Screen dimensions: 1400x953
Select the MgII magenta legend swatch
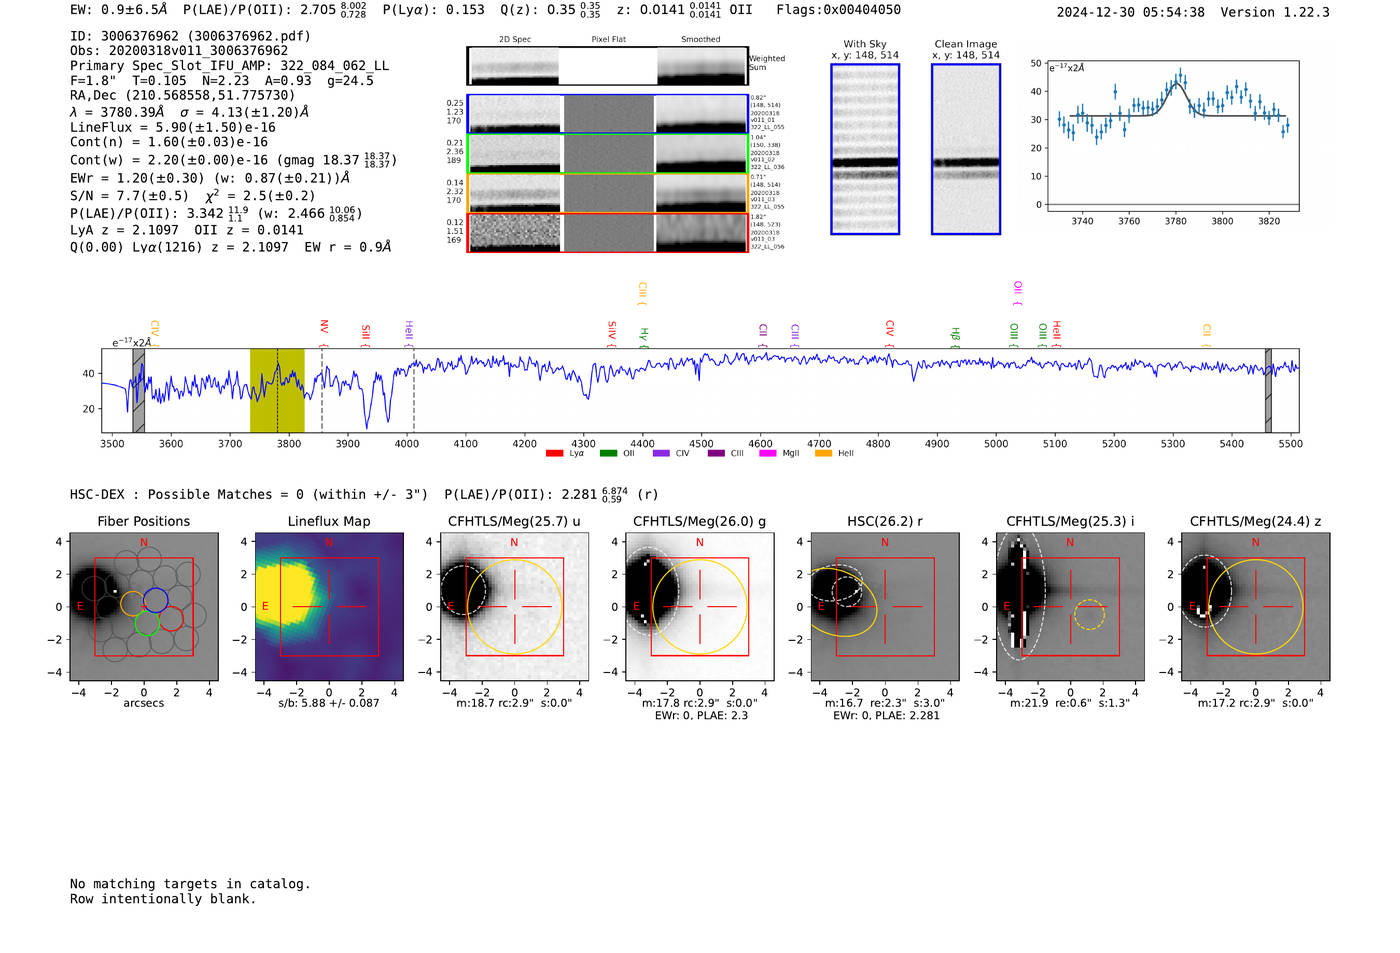click(768, 453)
